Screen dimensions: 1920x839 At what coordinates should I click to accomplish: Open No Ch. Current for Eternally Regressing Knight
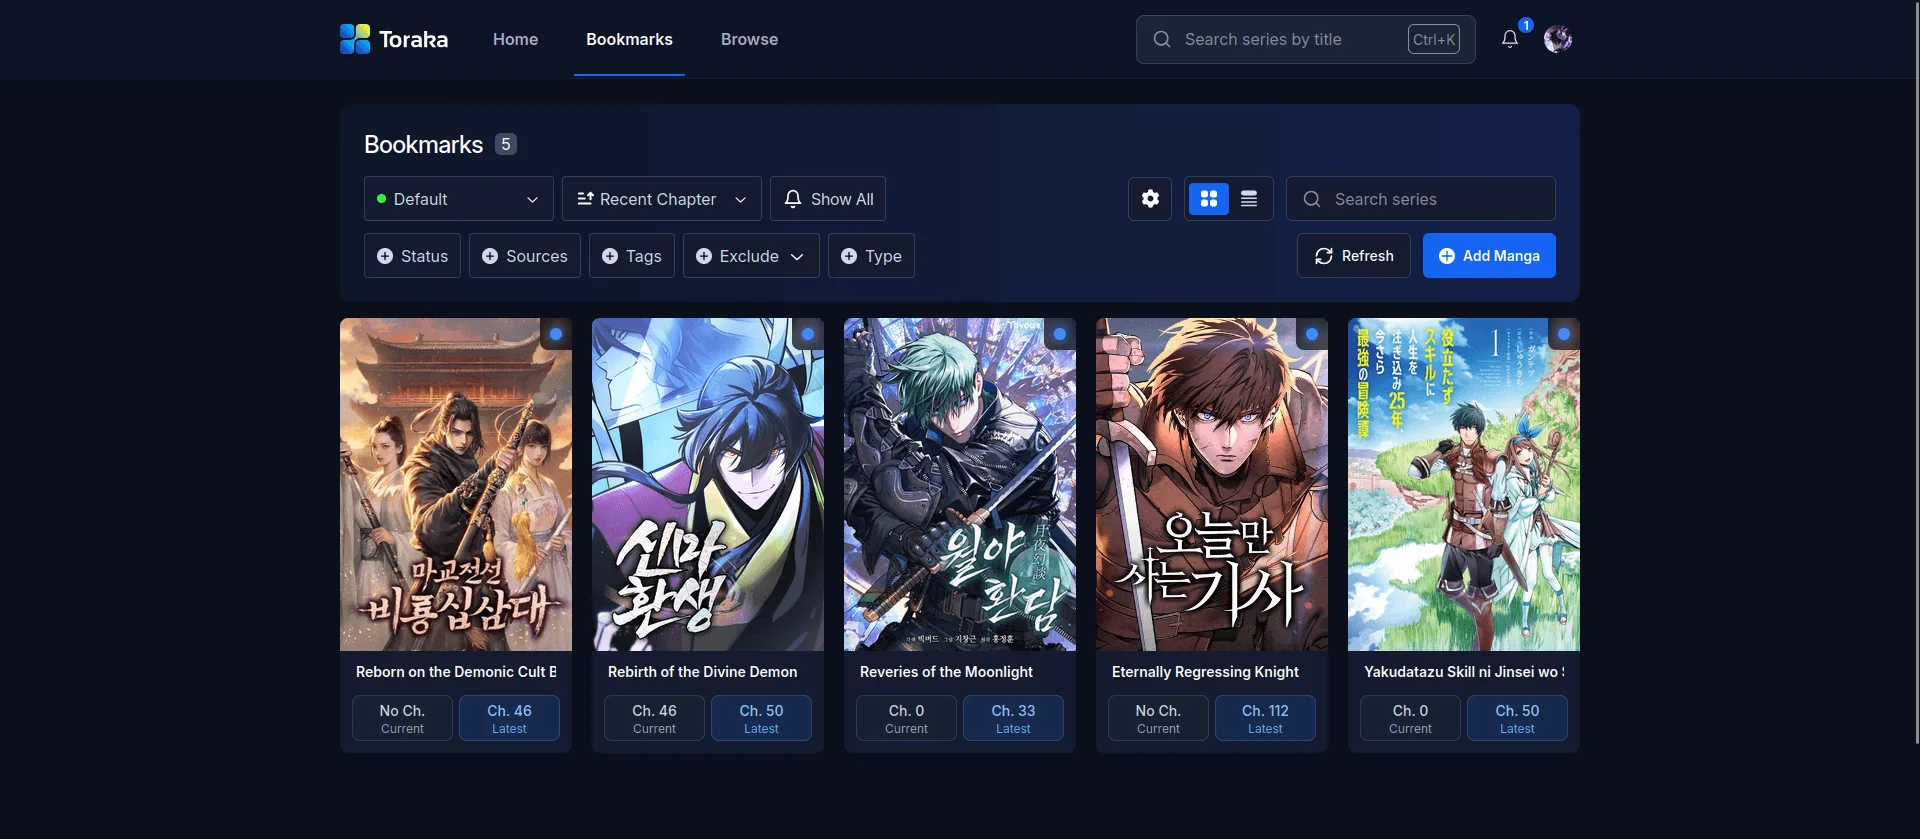click(x=1158, y=718)
